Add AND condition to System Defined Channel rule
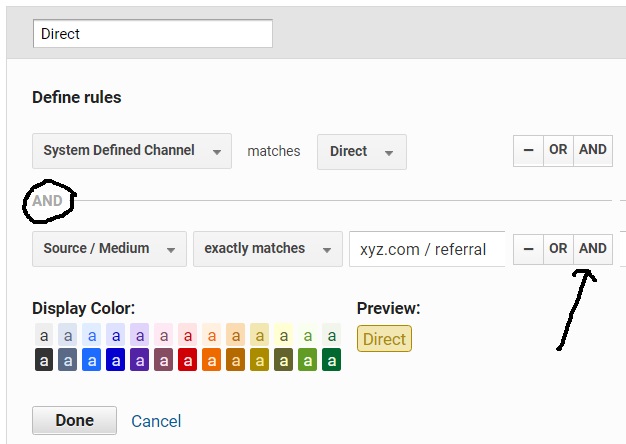This screenshot has height=444, width=626. (593, 151)
